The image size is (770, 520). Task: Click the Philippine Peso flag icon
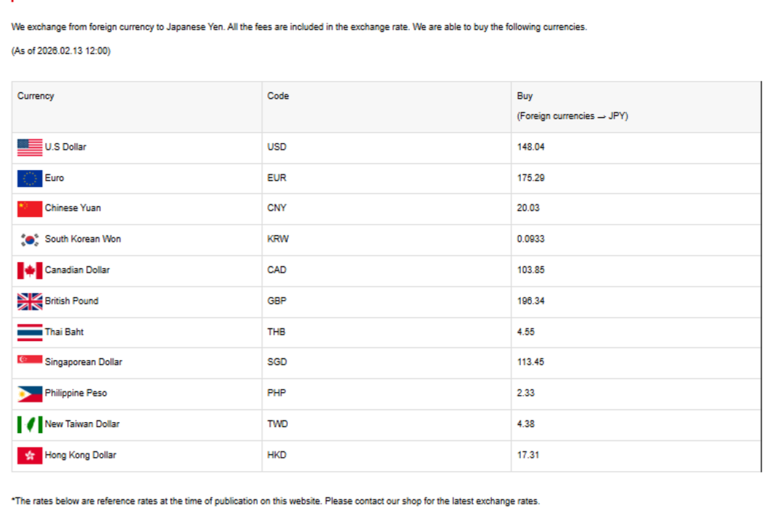pyautogui.click(x=30, y=393)
